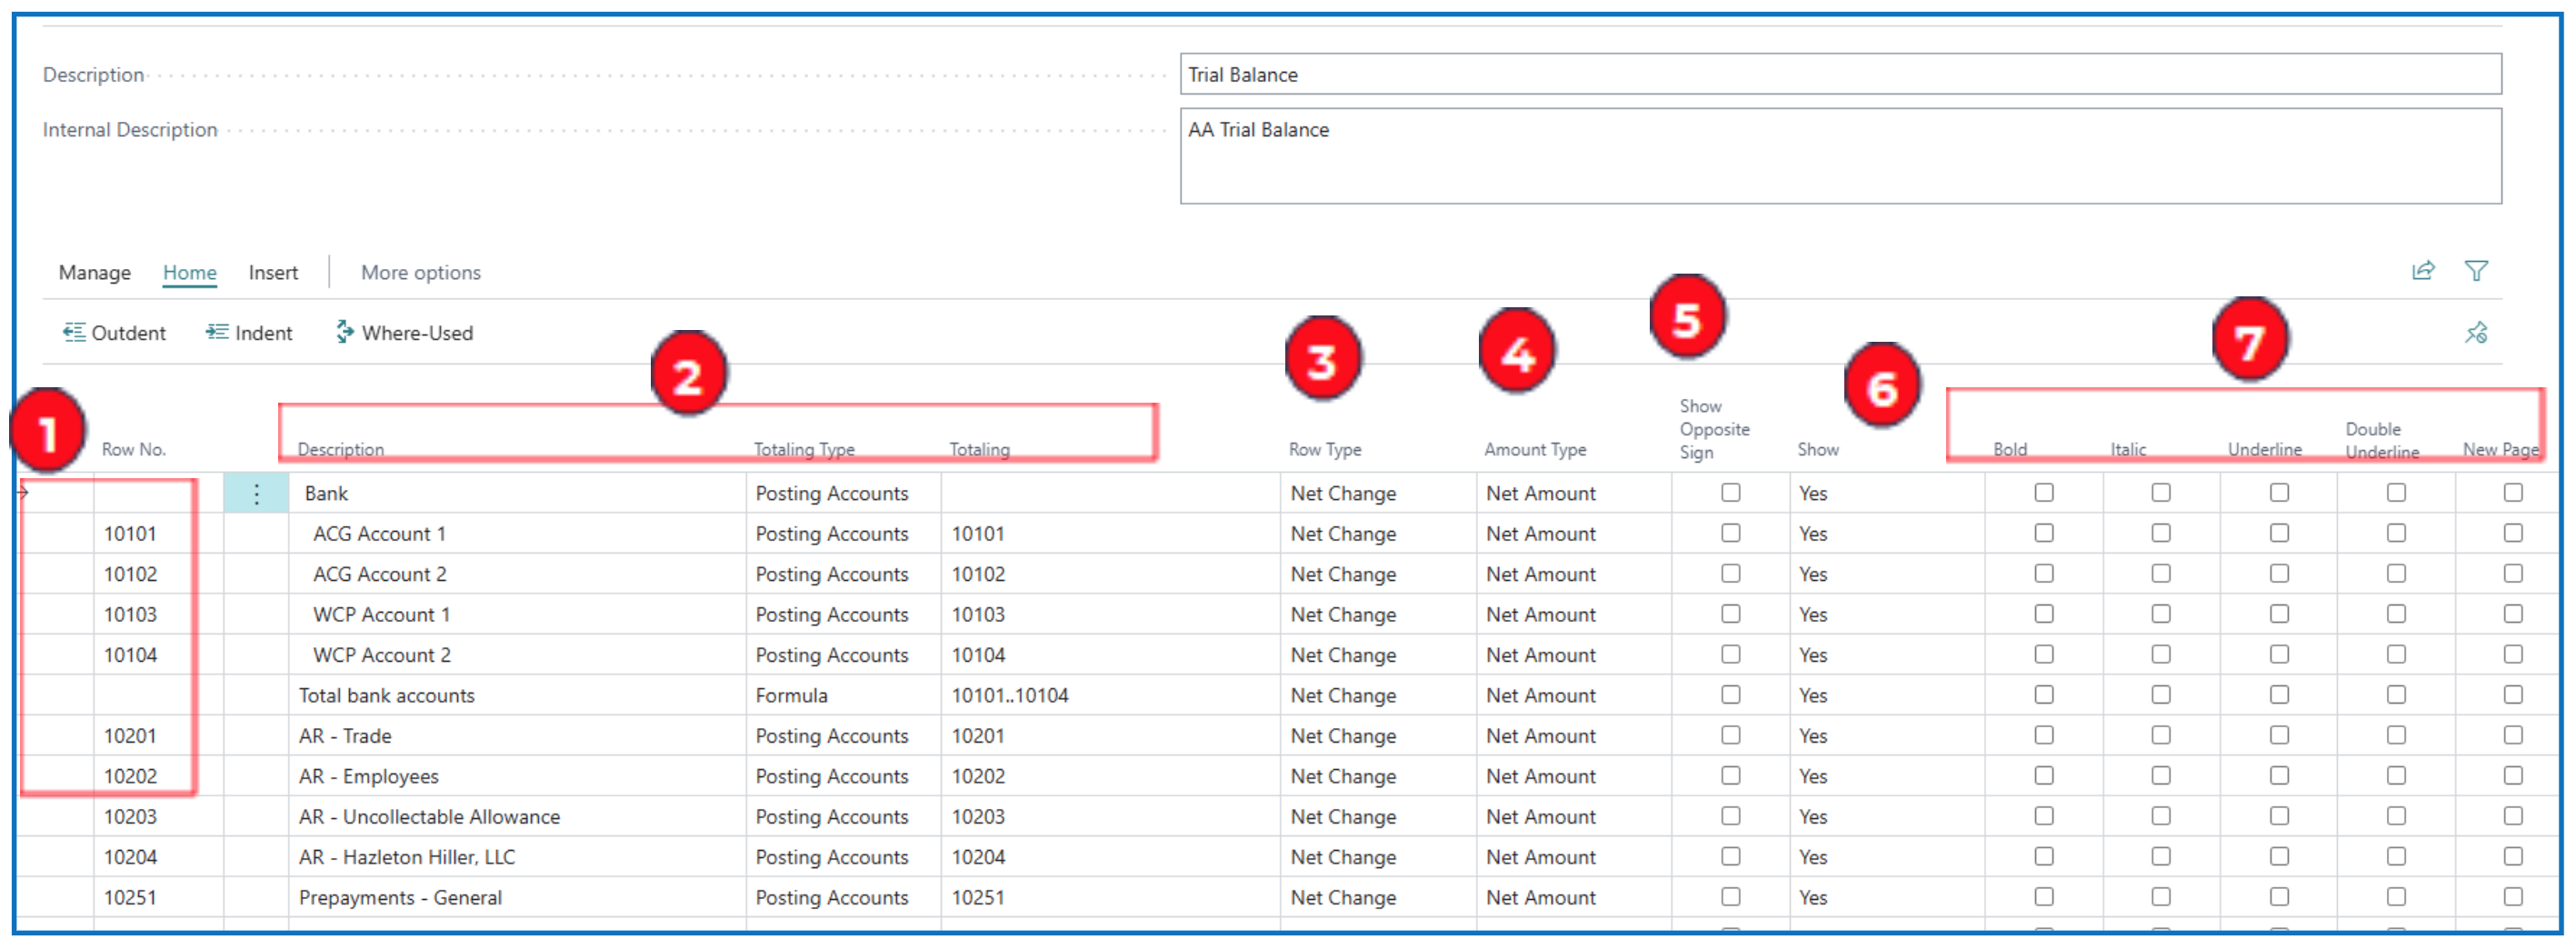Click the Outdent action
This screenshot has width=2576, height=949.
click(x=114, y=333)
